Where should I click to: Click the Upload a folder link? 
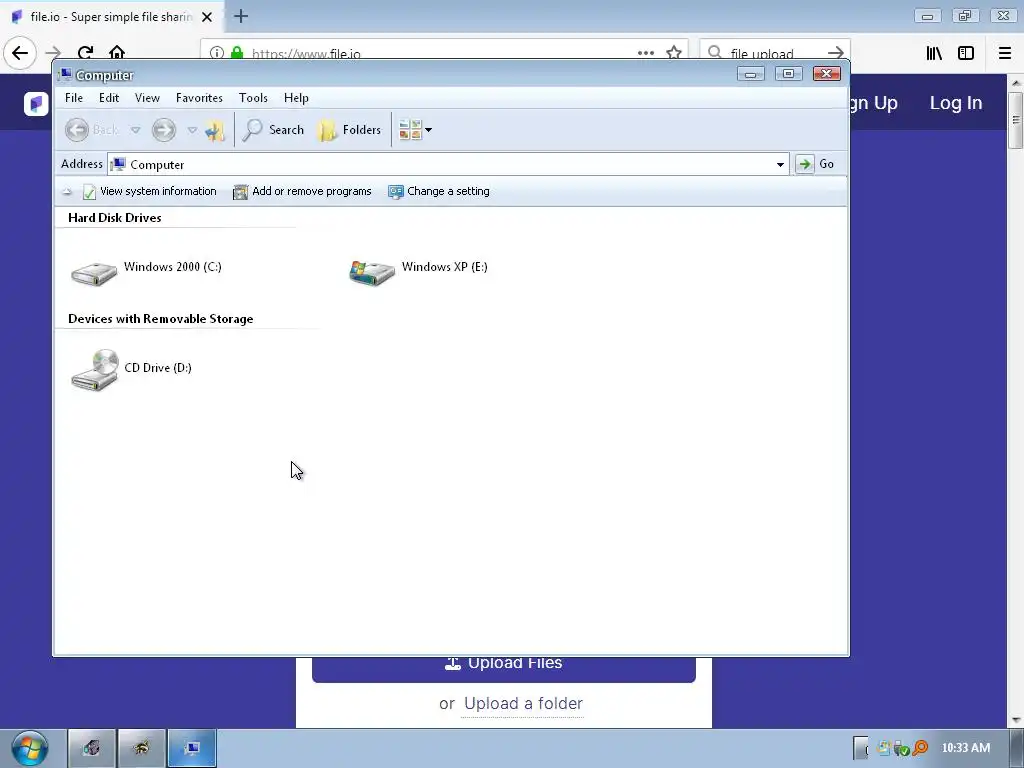coord(523,704)
